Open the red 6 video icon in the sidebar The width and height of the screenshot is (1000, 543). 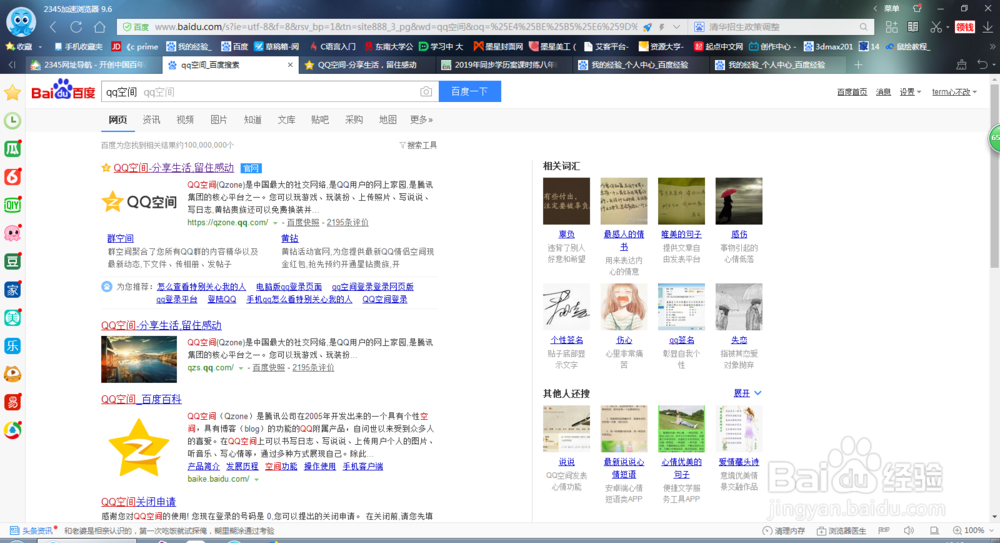(x=12, y=177)
